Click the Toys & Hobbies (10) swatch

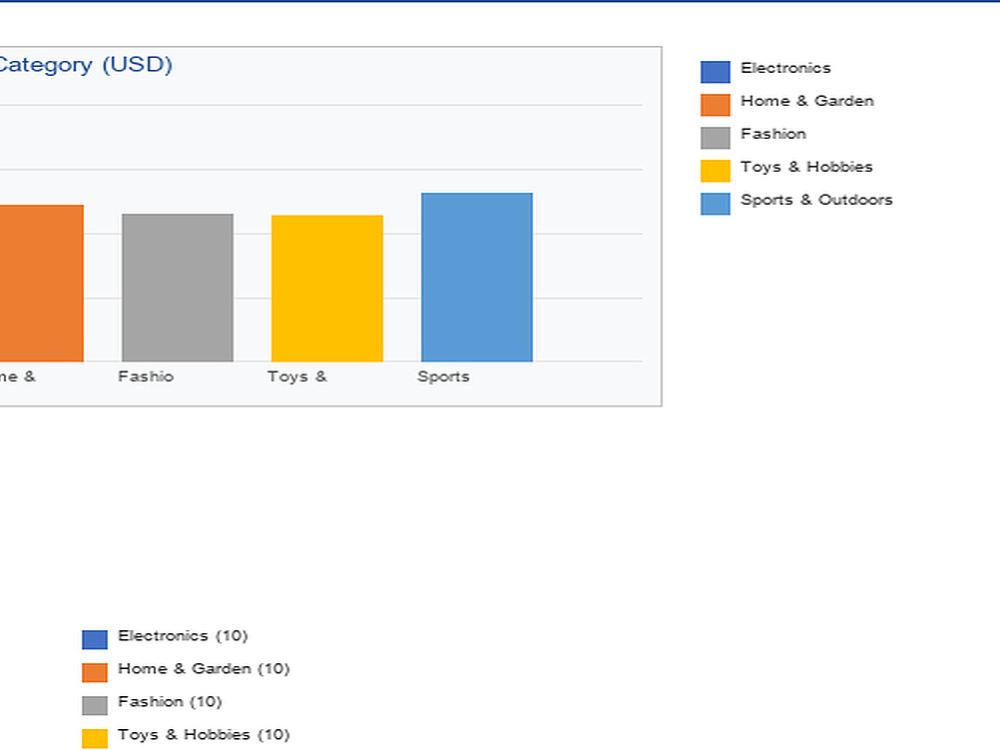[x=94, y=739]
